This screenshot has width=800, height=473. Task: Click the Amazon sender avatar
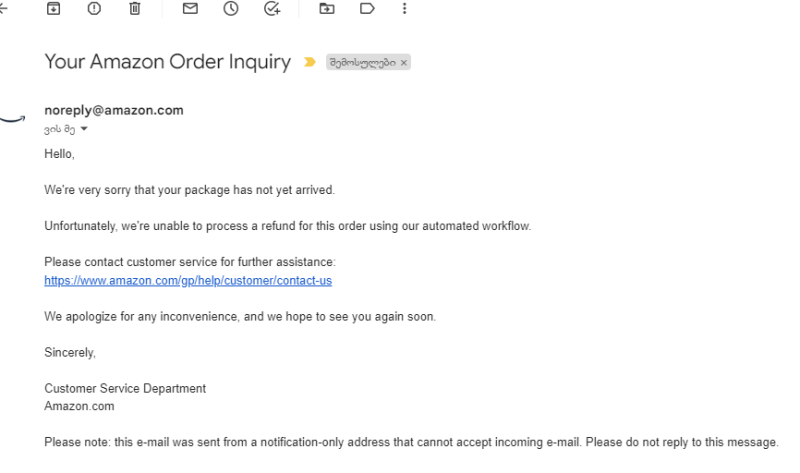tap(10, 118)
